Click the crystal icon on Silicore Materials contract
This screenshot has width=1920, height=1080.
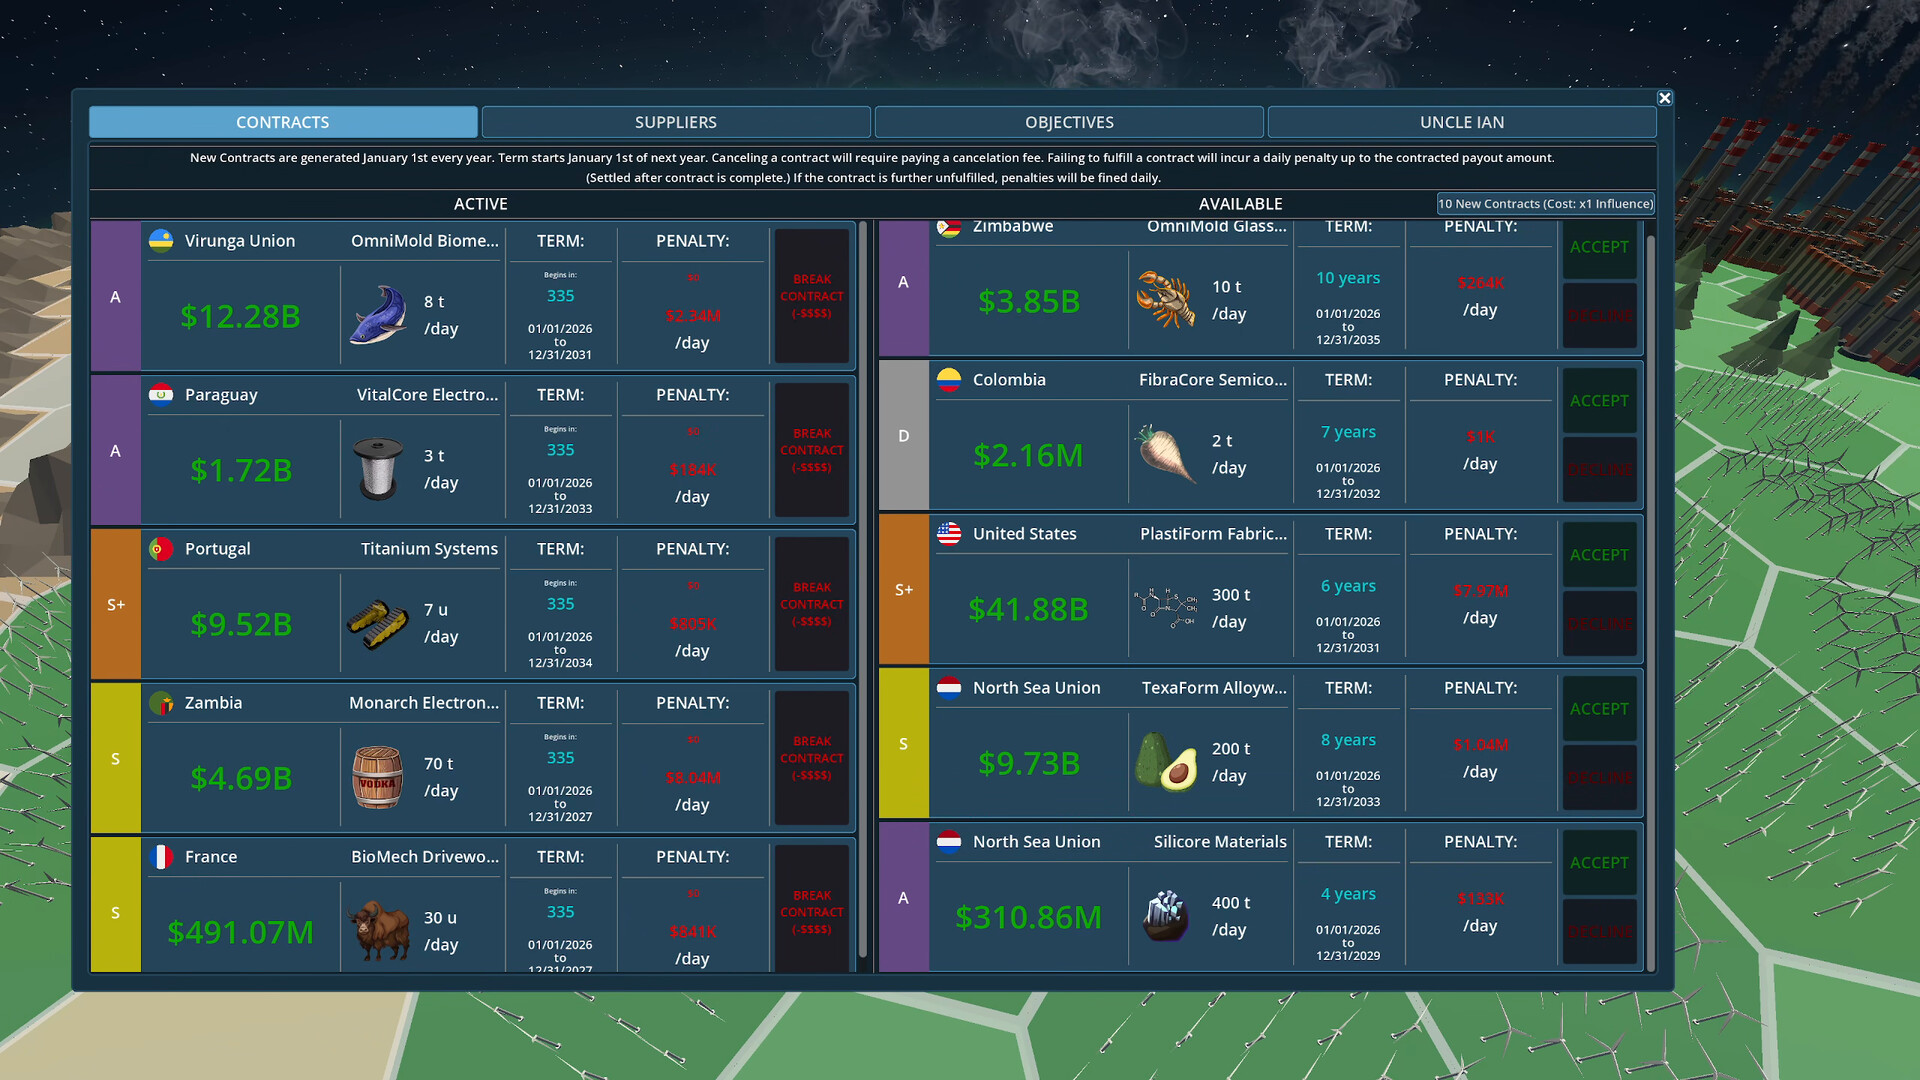point(1165,913)
